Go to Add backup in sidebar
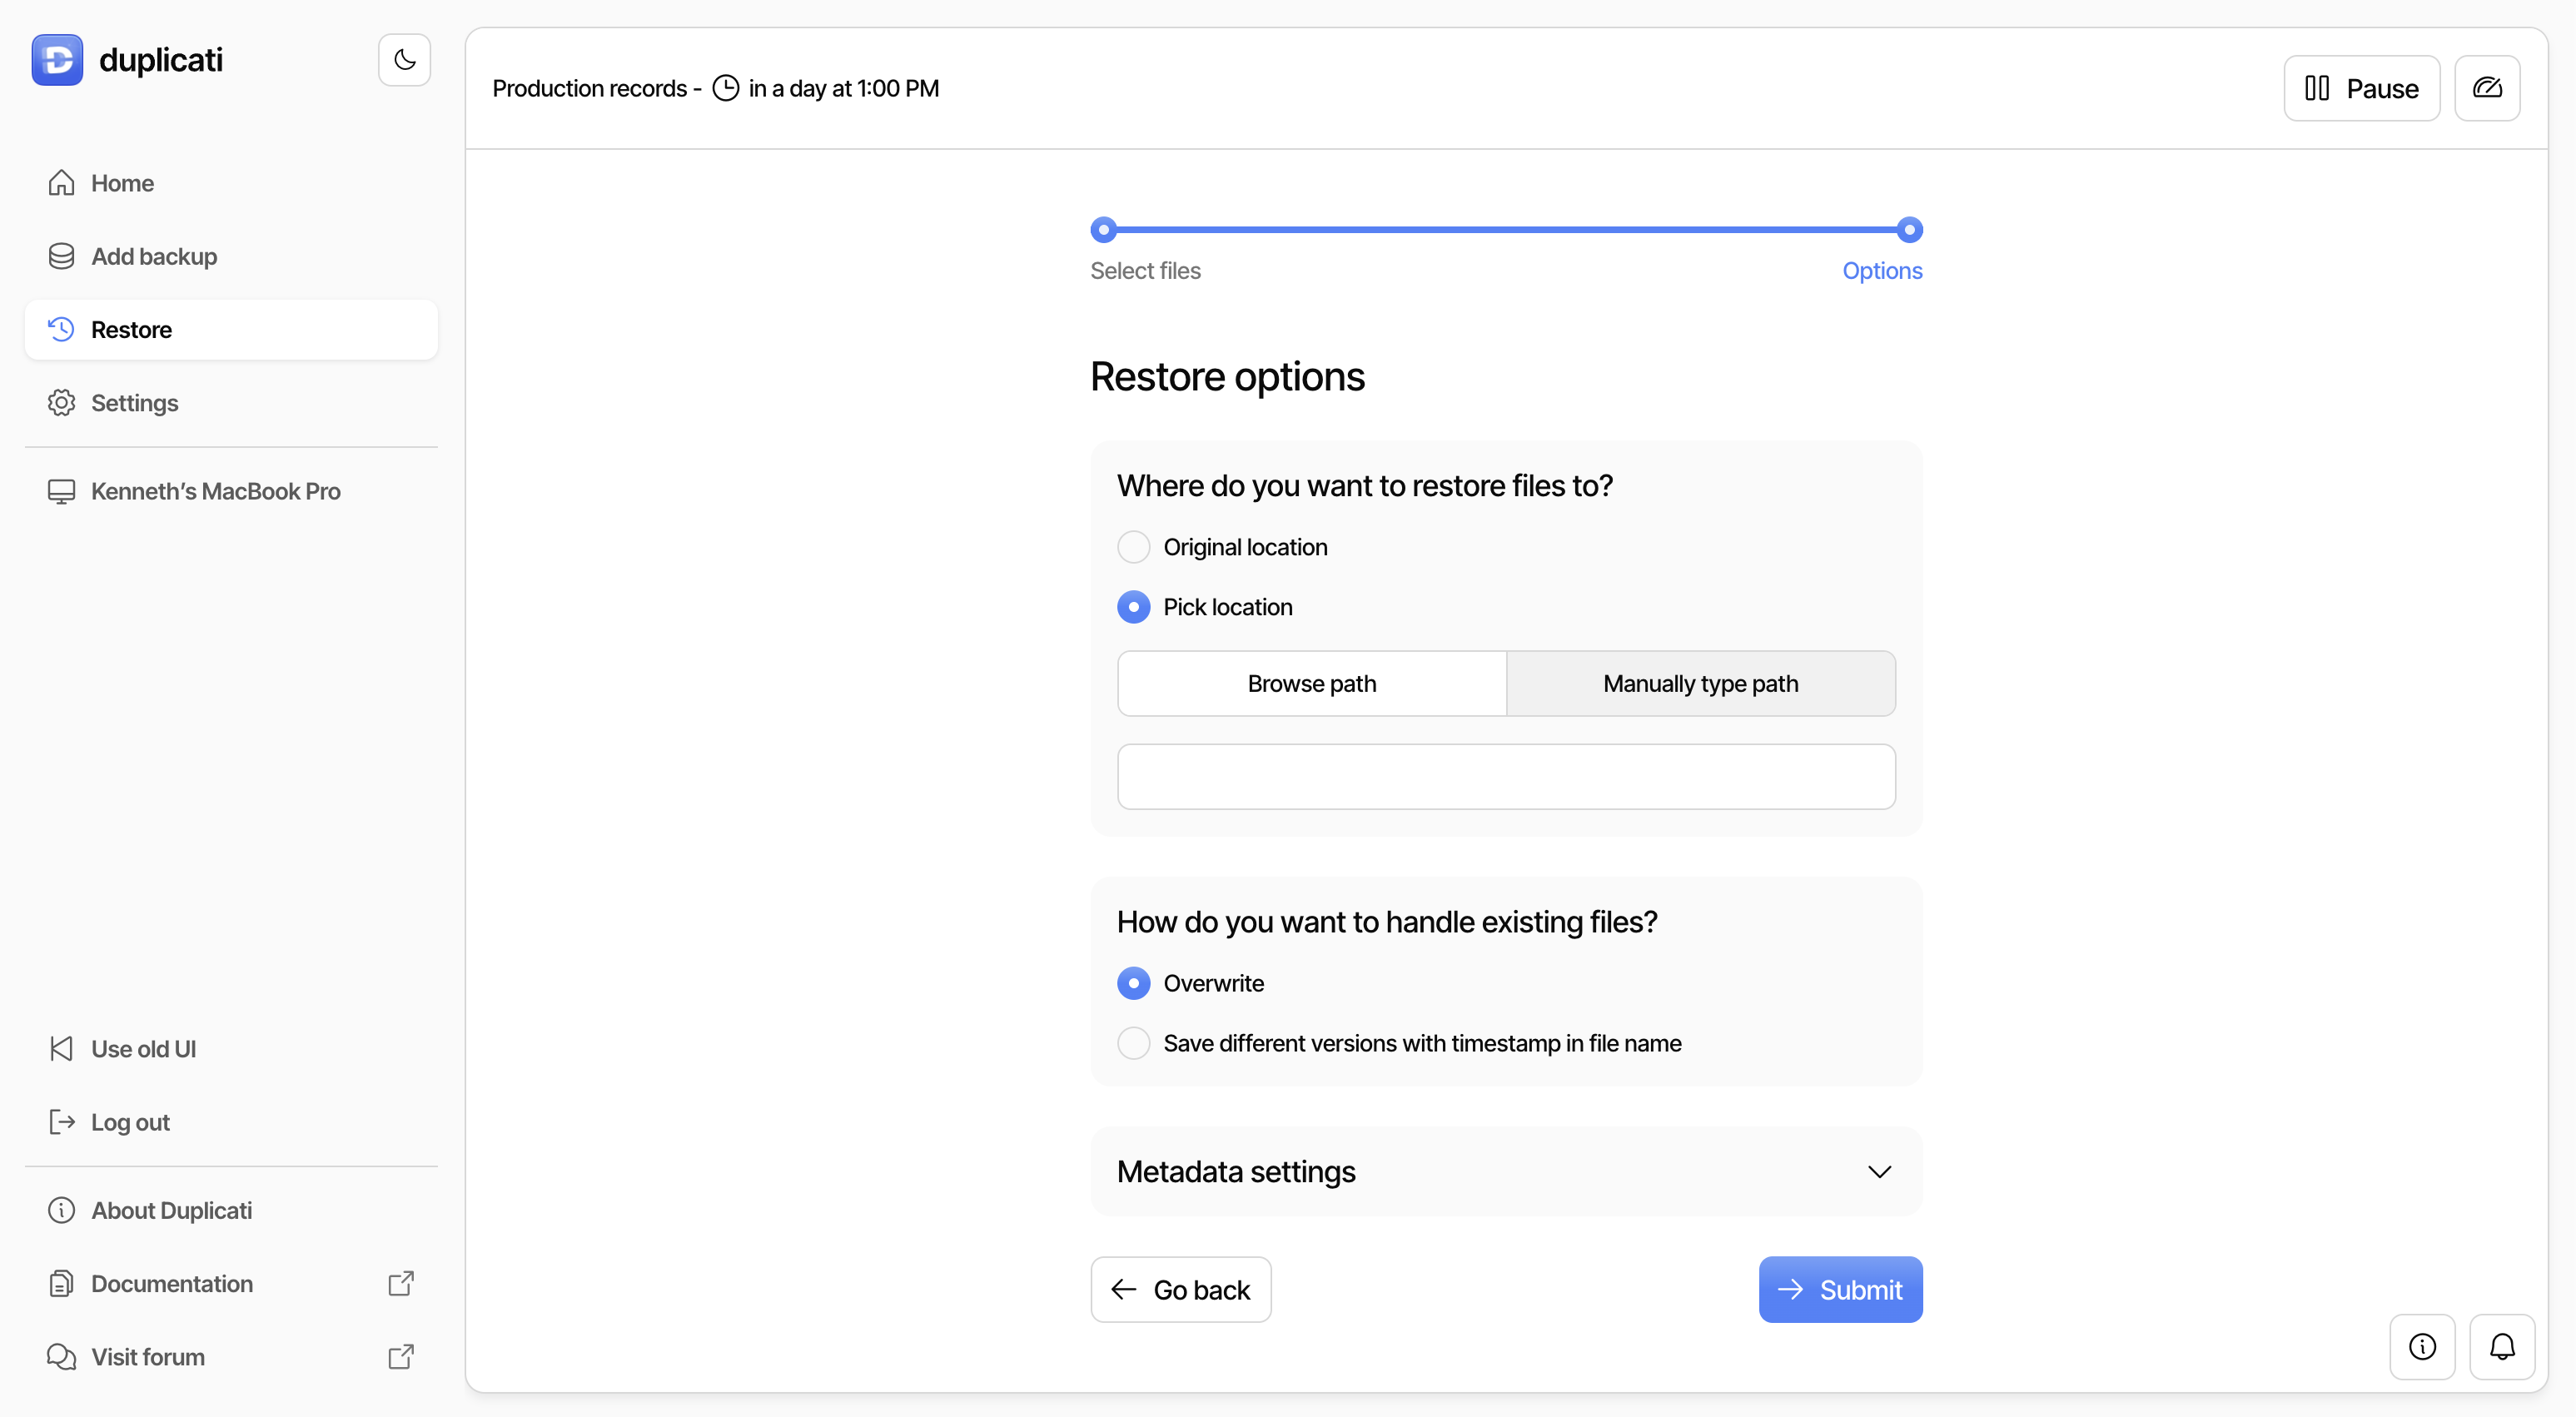2576x1417 pixels. pyautogui.click(x=153, y=256)
